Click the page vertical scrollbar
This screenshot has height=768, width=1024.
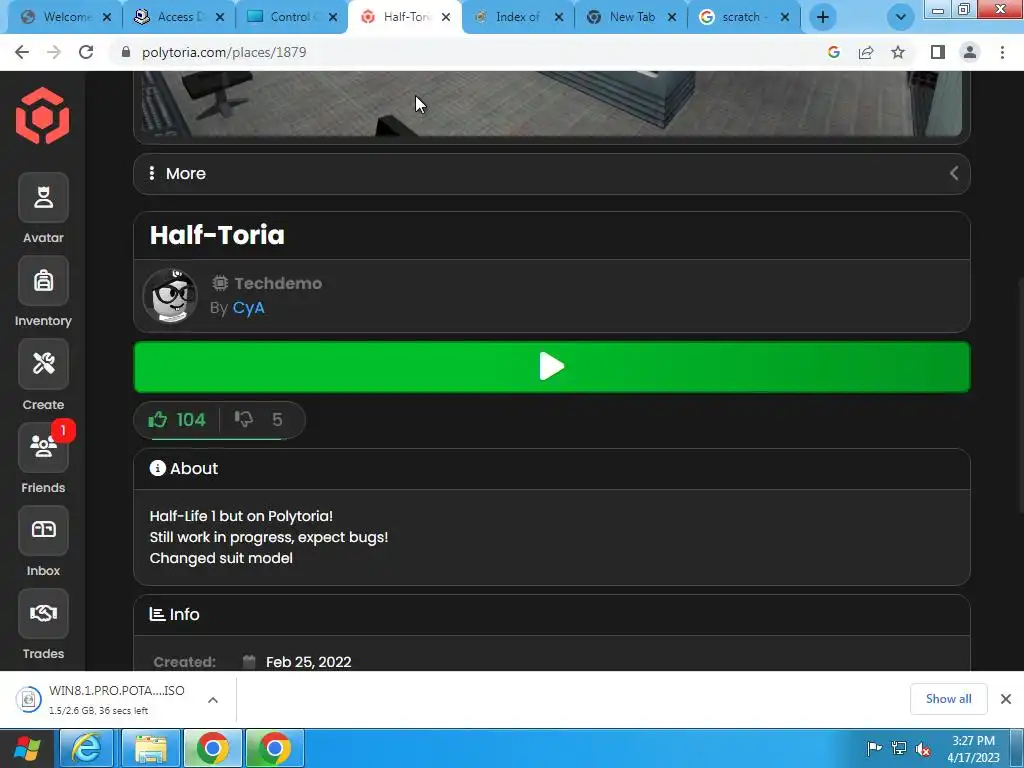coord(1020,395)
